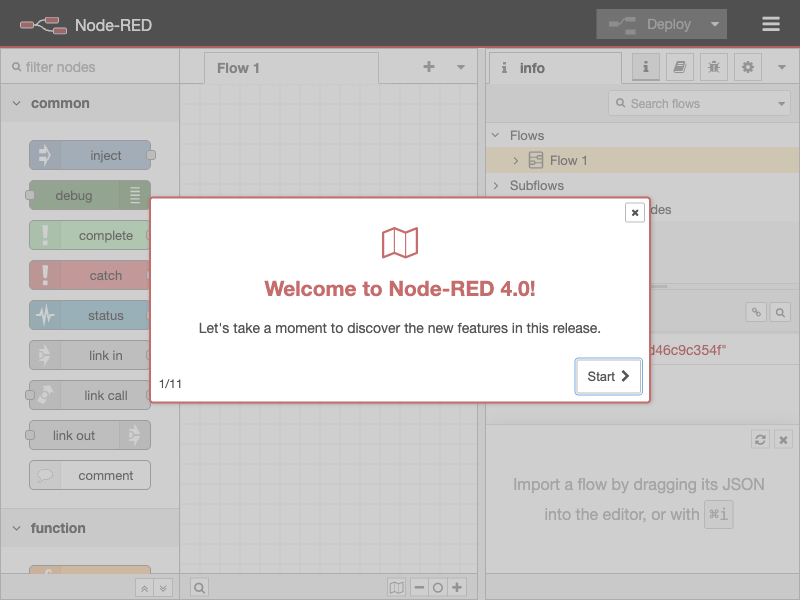Open the sidebar tabs dropdown arrow

pos(782,67)
